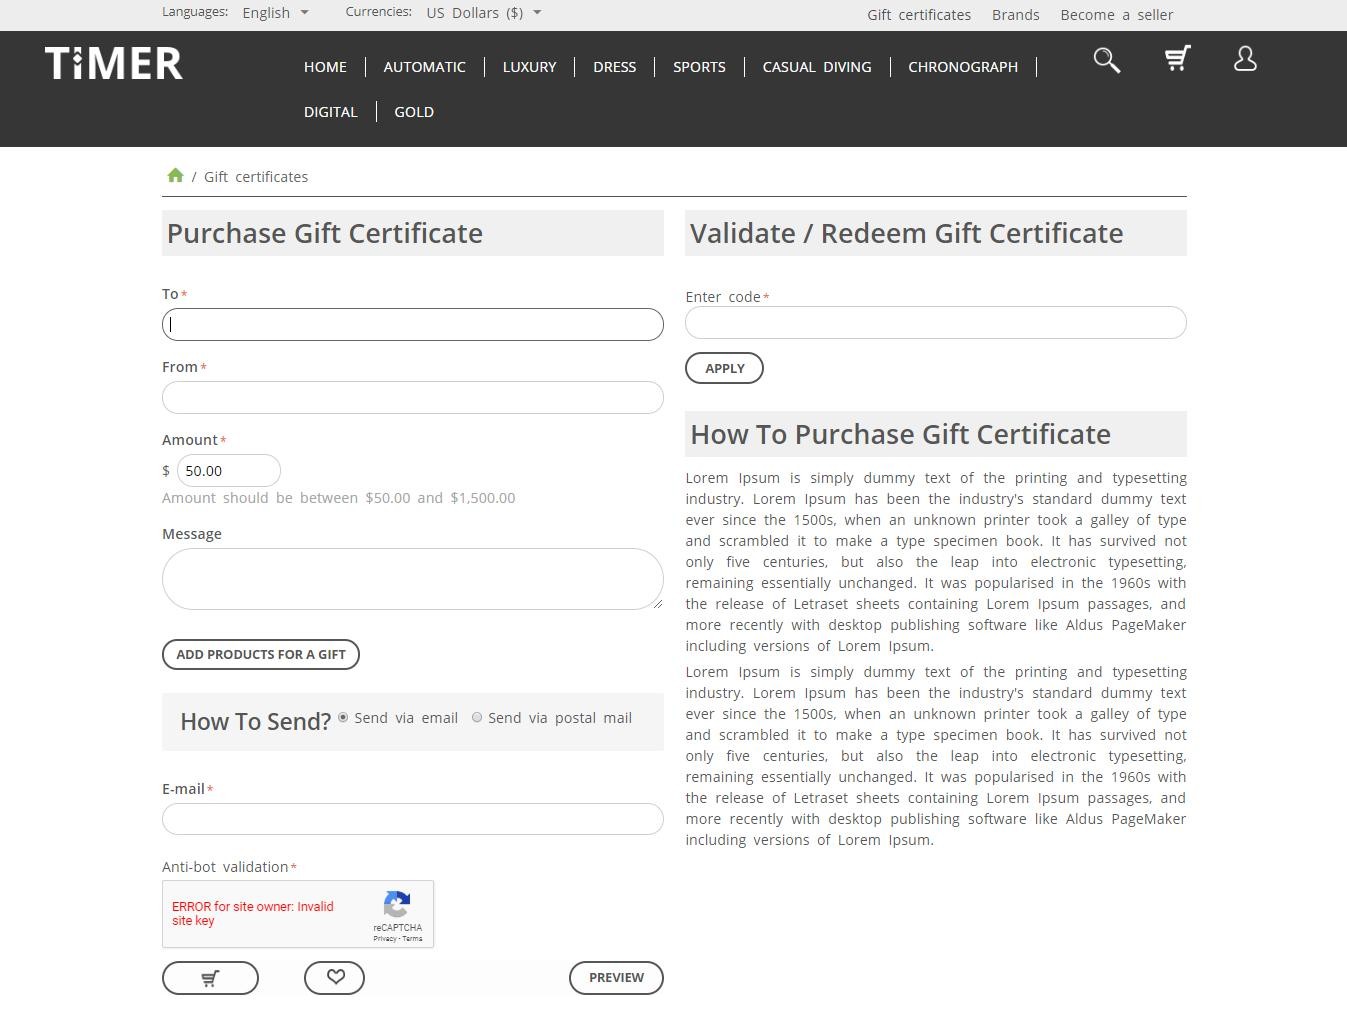Focus the E-mail input field

(413, 819)
